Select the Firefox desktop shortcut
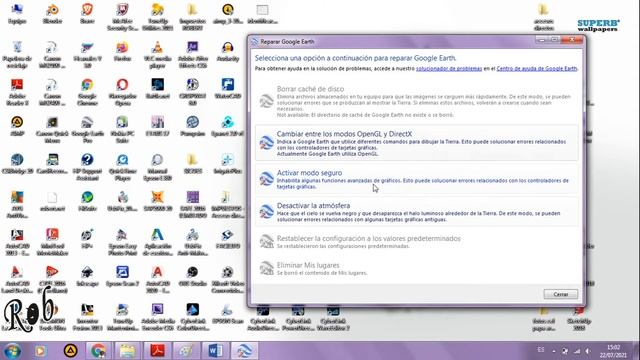Image resolution: width=640 pixels, height=360 pixels. pyautogui.click(x=122, y=52)
